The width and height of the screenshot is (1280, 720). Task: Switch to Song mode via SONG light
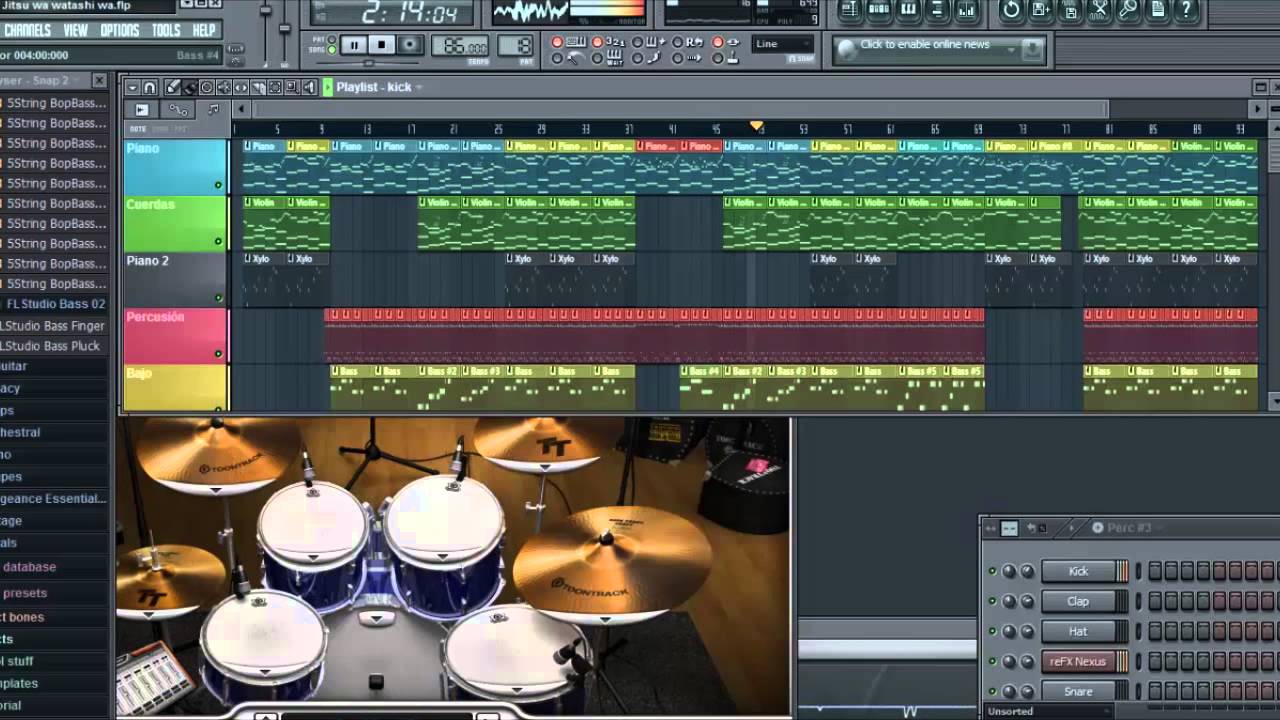point(331,50)
